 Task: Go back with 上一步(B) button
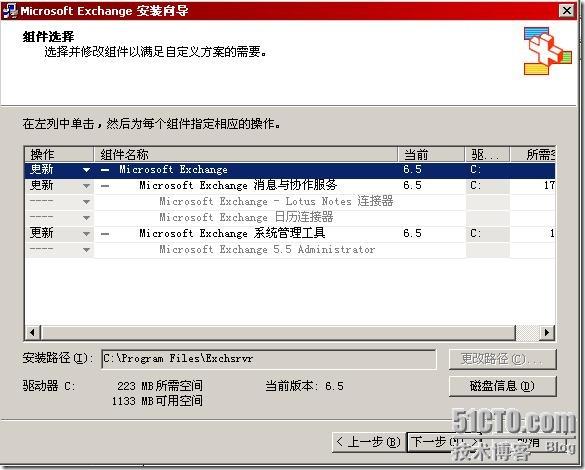[368, 442]
